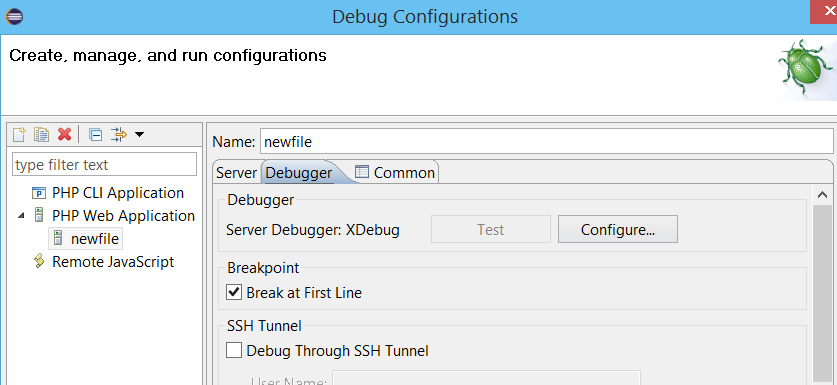
Task: Click the PHP CLI Application icon
Action: point(39,193)
